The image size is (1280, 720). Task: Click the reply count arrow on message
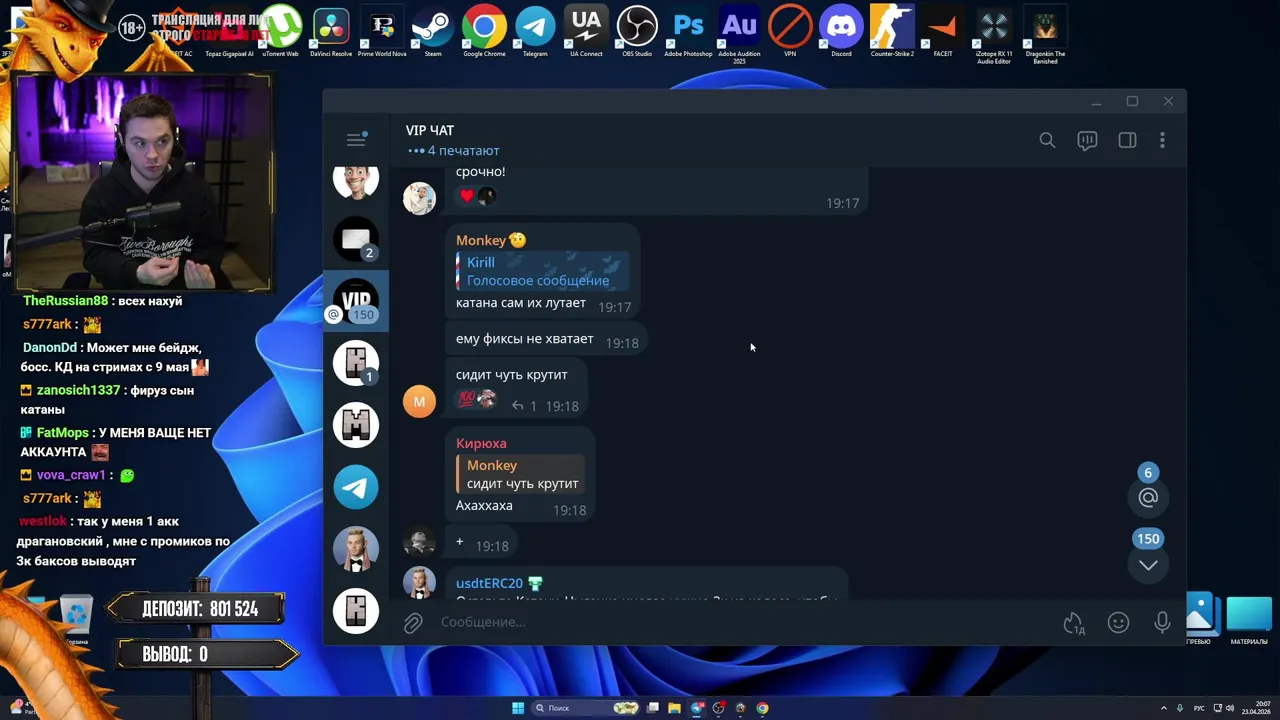[523, 406]
